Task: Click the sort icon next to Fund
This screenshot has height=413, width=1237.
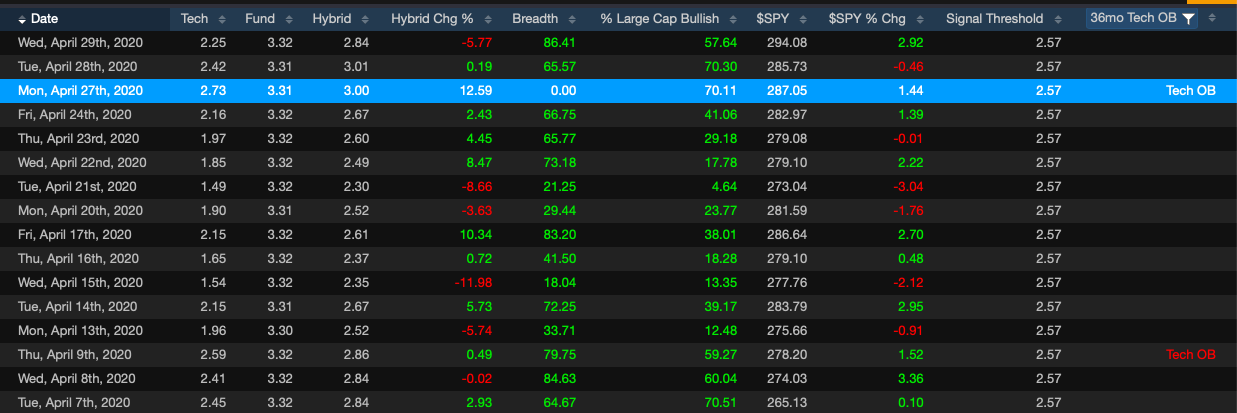Action: [289, 19]
